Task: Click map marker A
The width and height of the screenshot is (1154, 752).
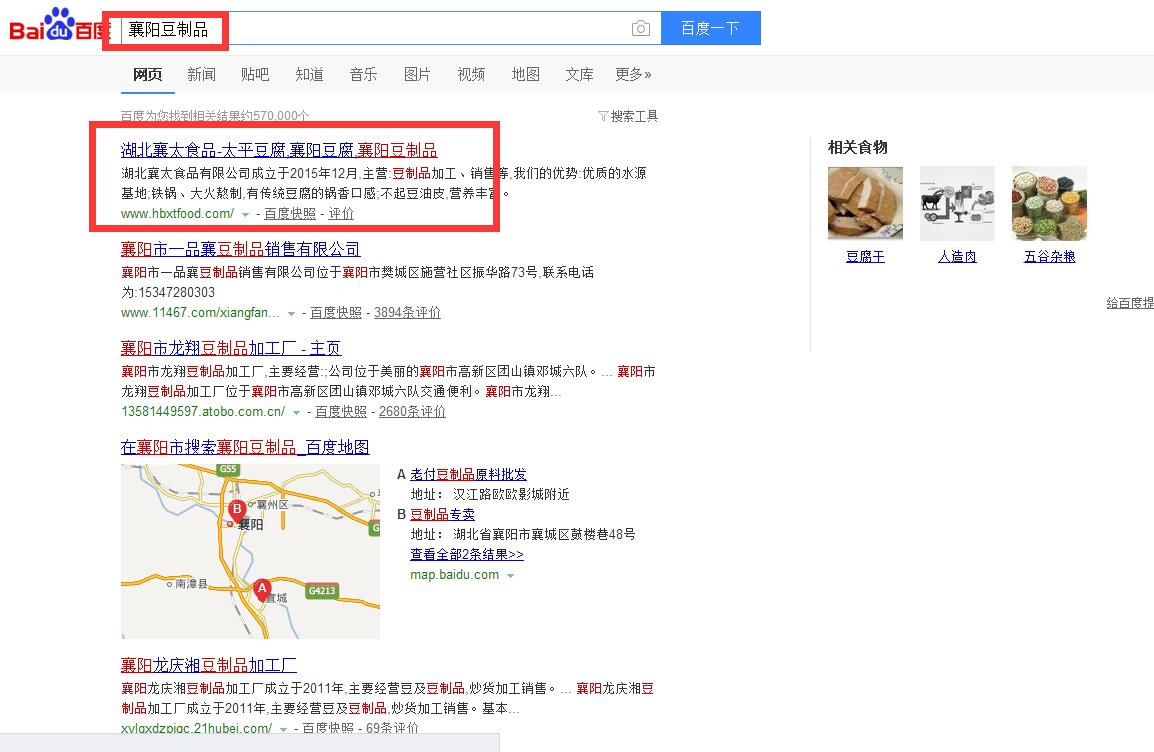Action: 262,589
